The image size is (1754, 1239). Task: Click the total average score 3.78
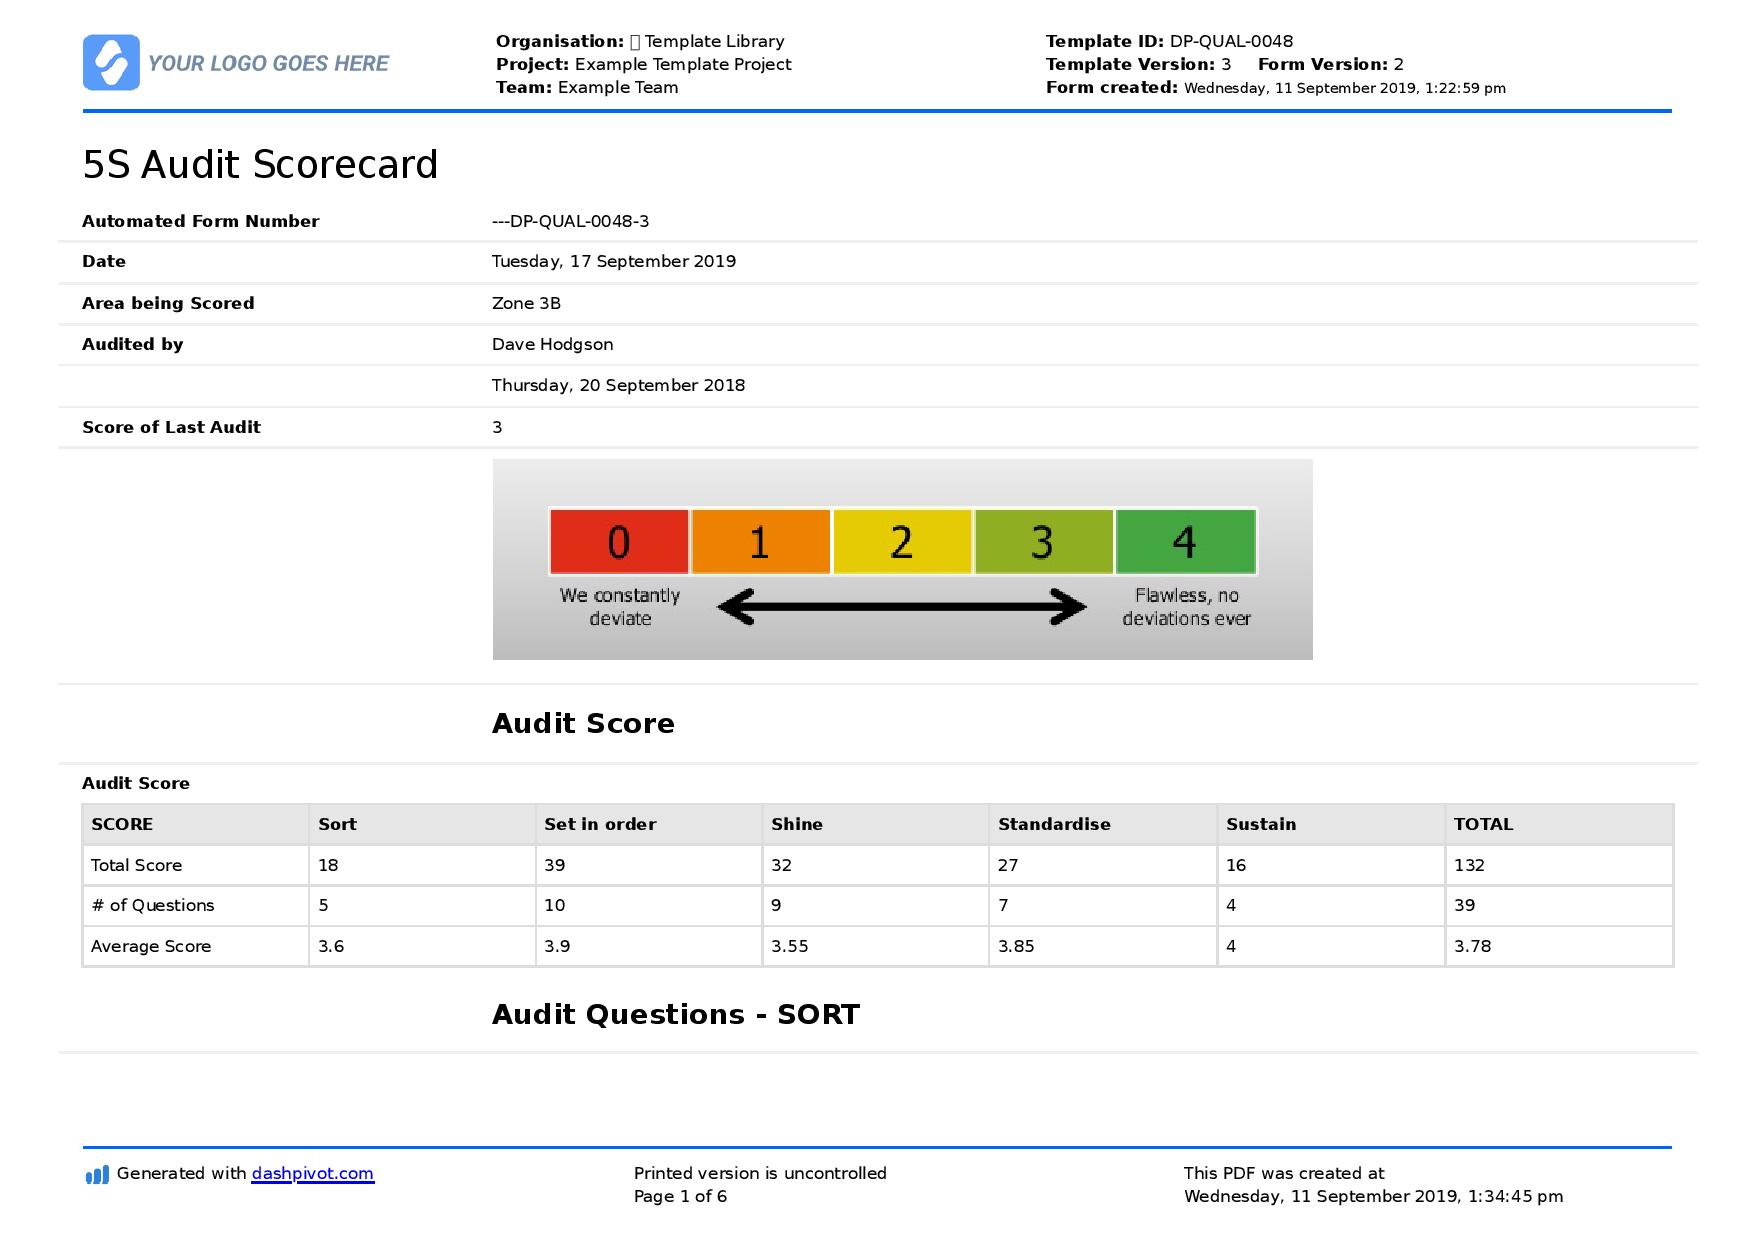(x=1472, y=946)
